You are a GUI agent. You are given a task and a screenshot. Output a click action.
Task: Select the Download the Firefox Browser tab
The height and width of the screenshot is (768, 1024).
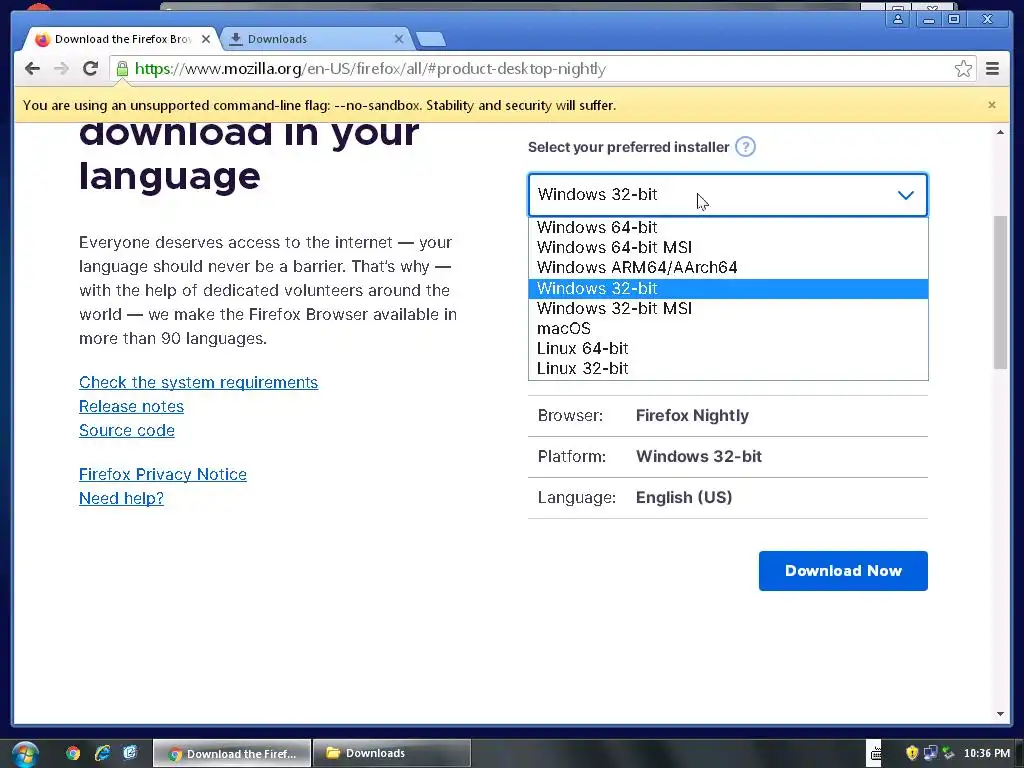[x=121, y=39]
